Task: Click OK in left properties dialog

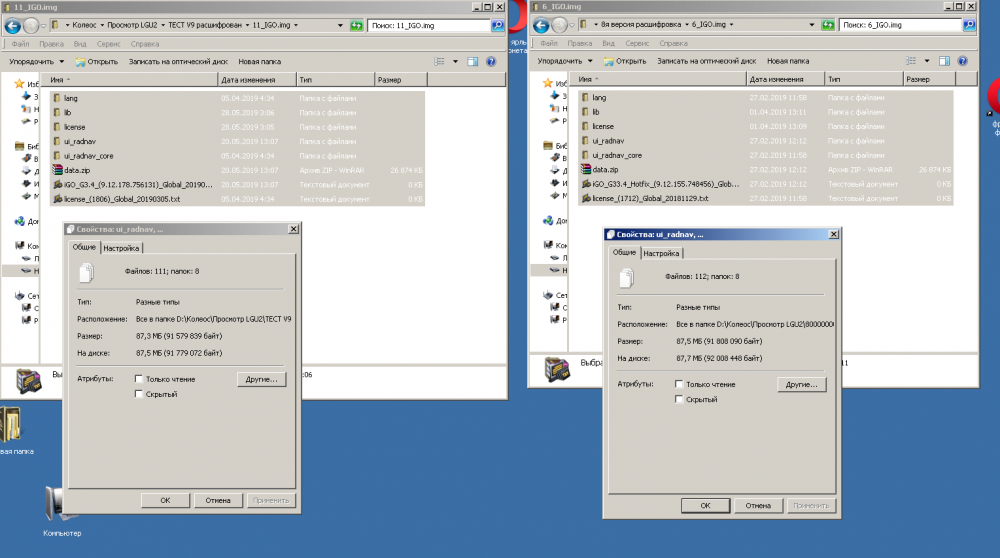Action: click(165, 501)
